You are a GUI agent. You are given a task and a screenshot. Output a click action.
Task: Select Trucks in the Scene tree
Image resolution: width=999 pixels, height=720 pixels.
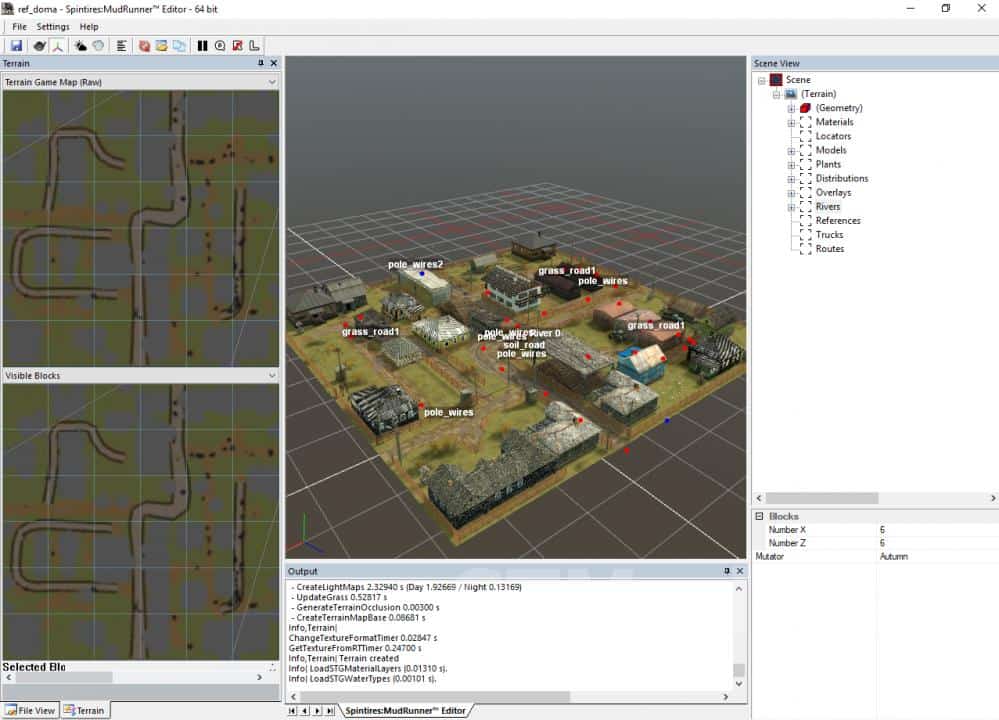[x=829, y=235]
